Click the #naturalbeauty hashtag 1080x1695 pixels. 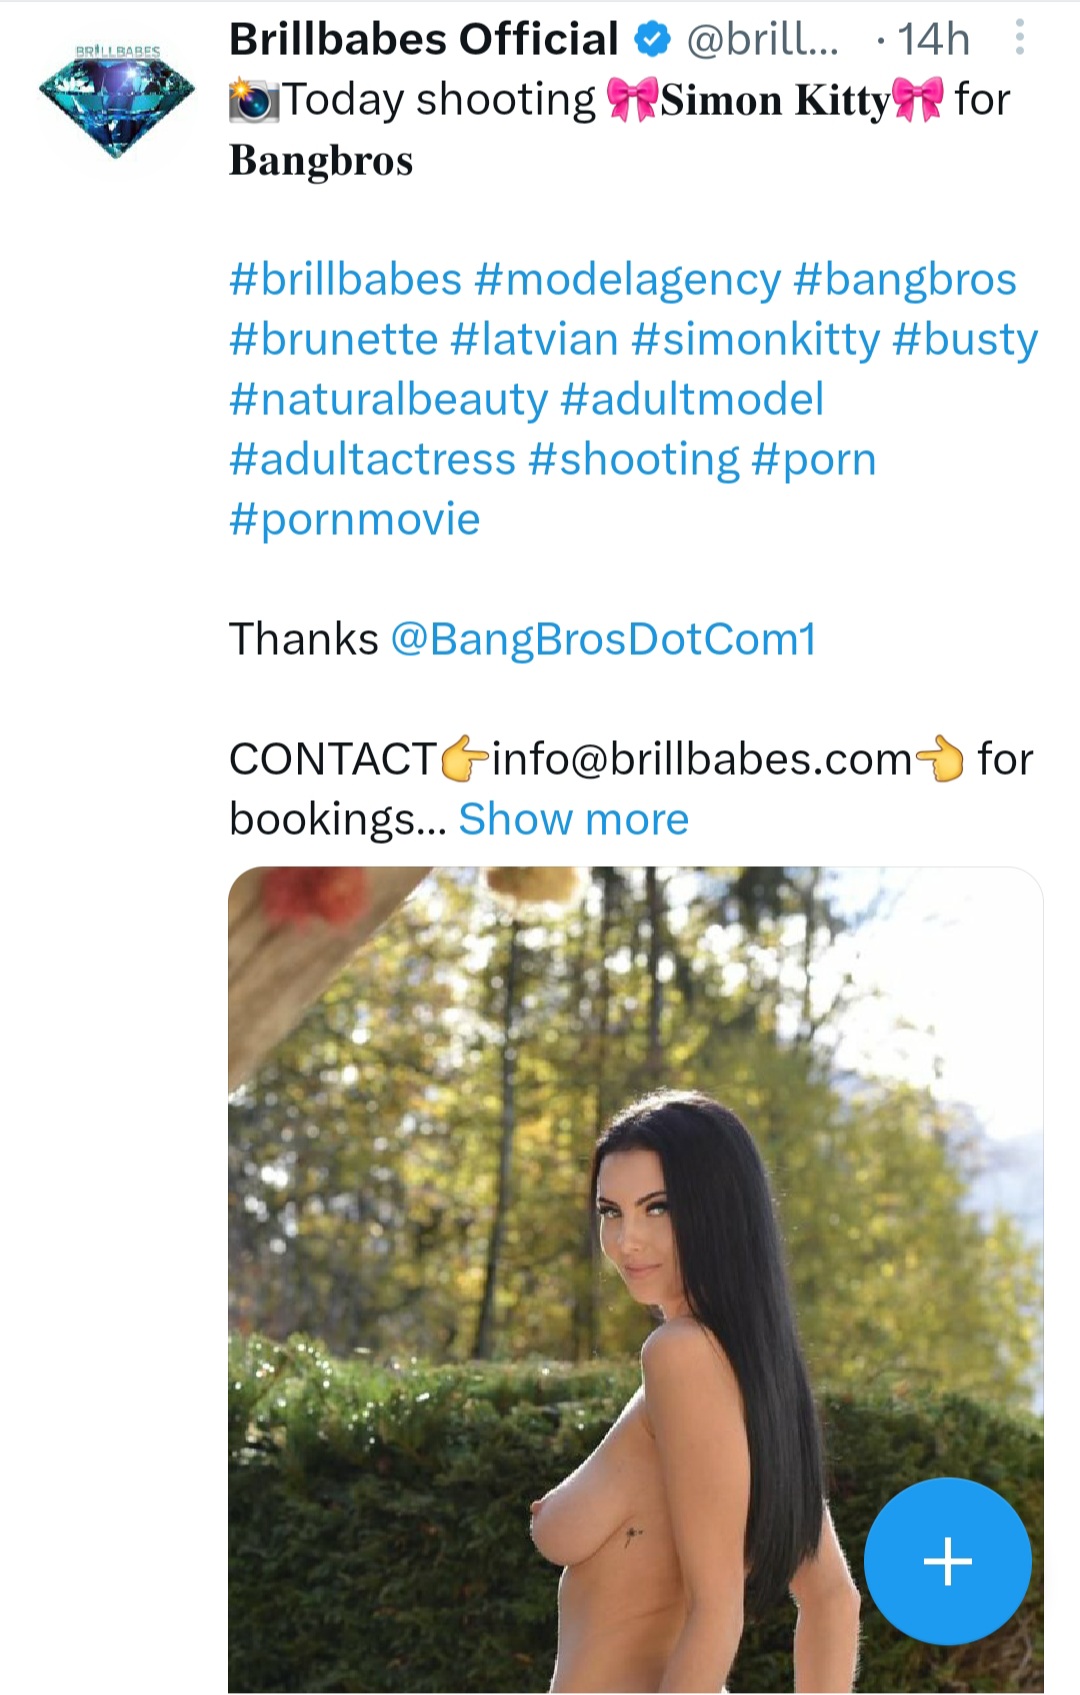pos(388,400)
